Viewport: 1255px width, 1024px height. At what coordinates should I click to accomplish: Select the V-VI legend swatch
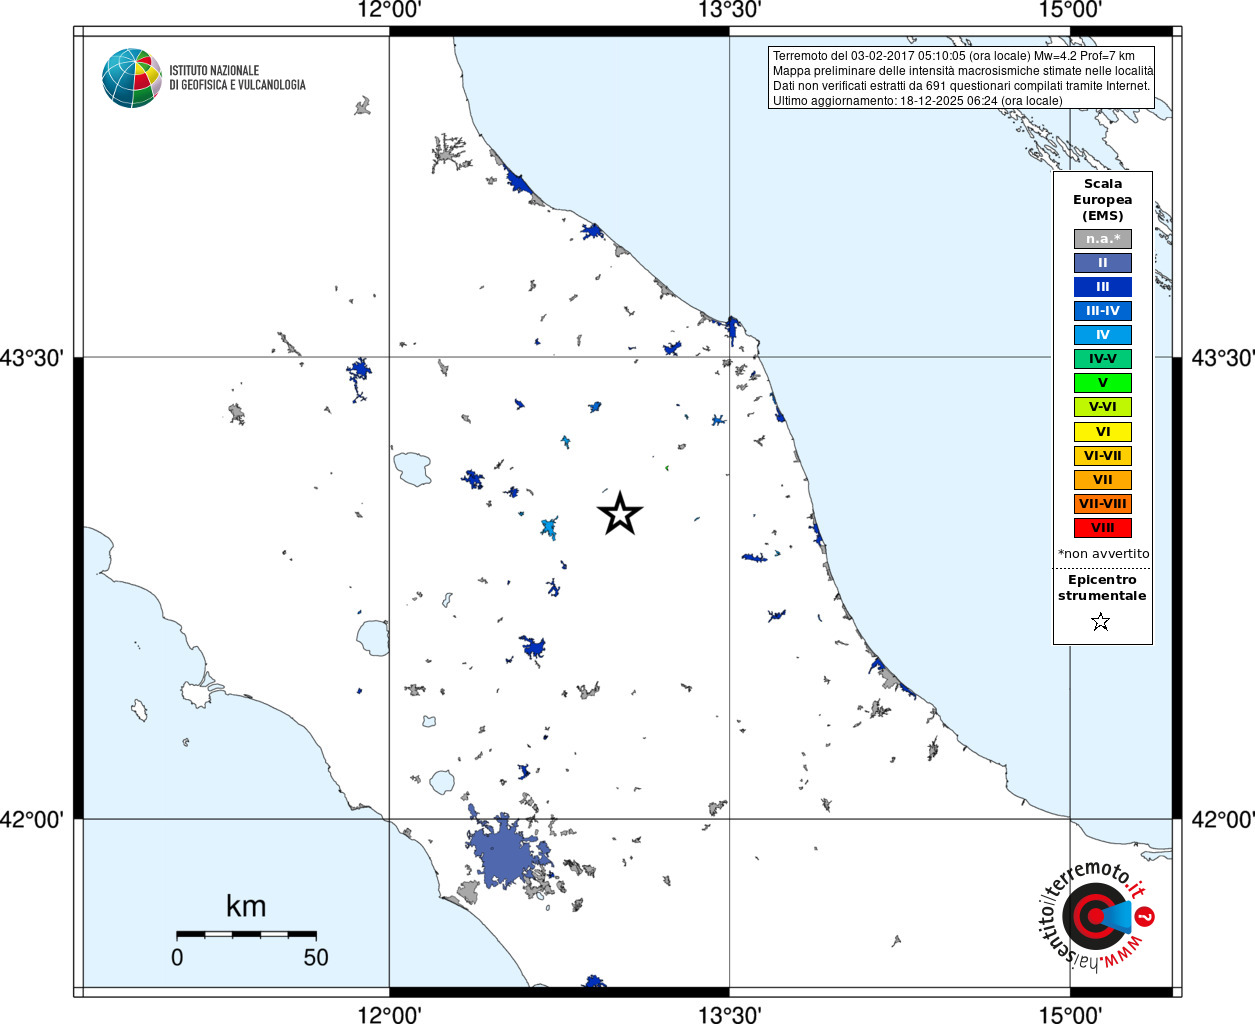pos(1103,407)
